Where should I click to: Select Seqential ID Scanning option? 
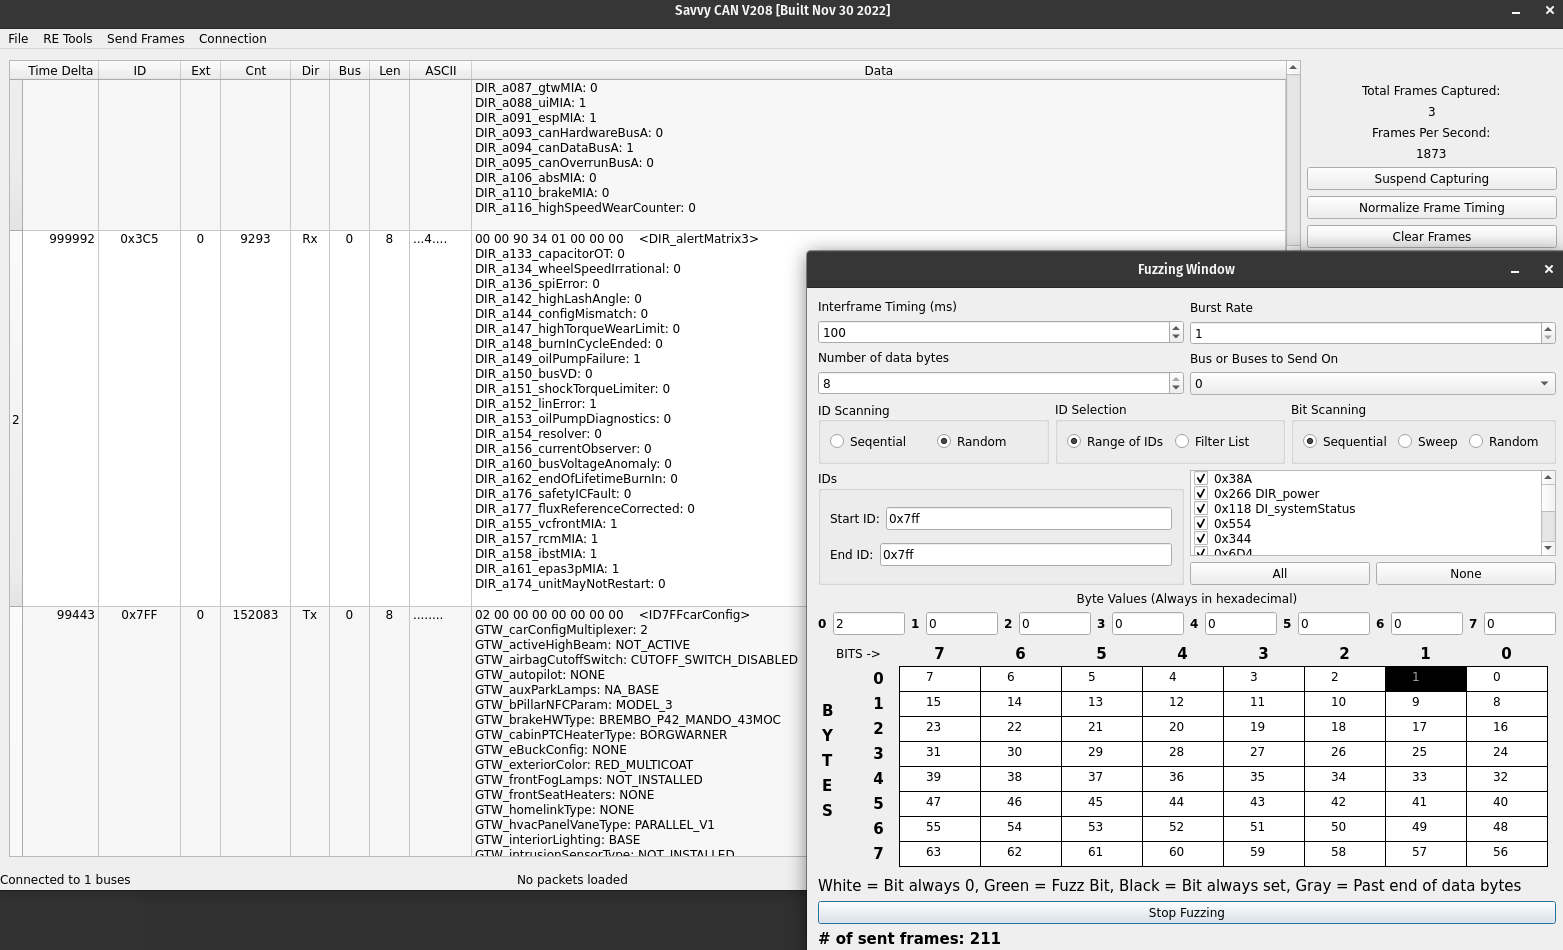click(x=868, y=442)
